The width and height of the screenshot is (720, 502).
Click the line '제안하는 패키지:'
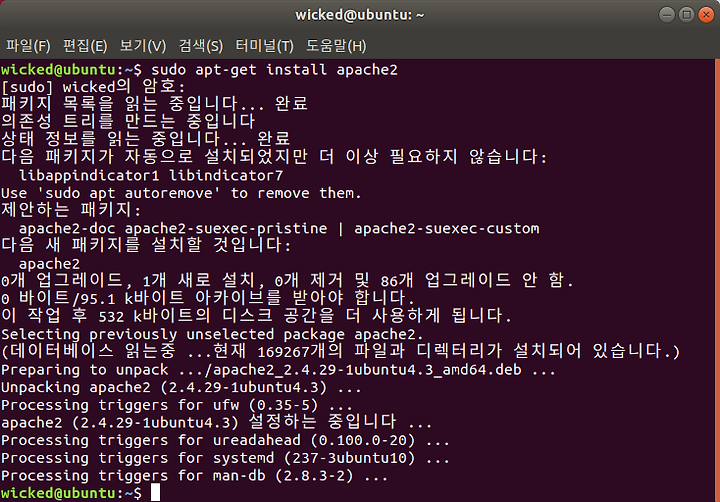click(x=71, y=210)
